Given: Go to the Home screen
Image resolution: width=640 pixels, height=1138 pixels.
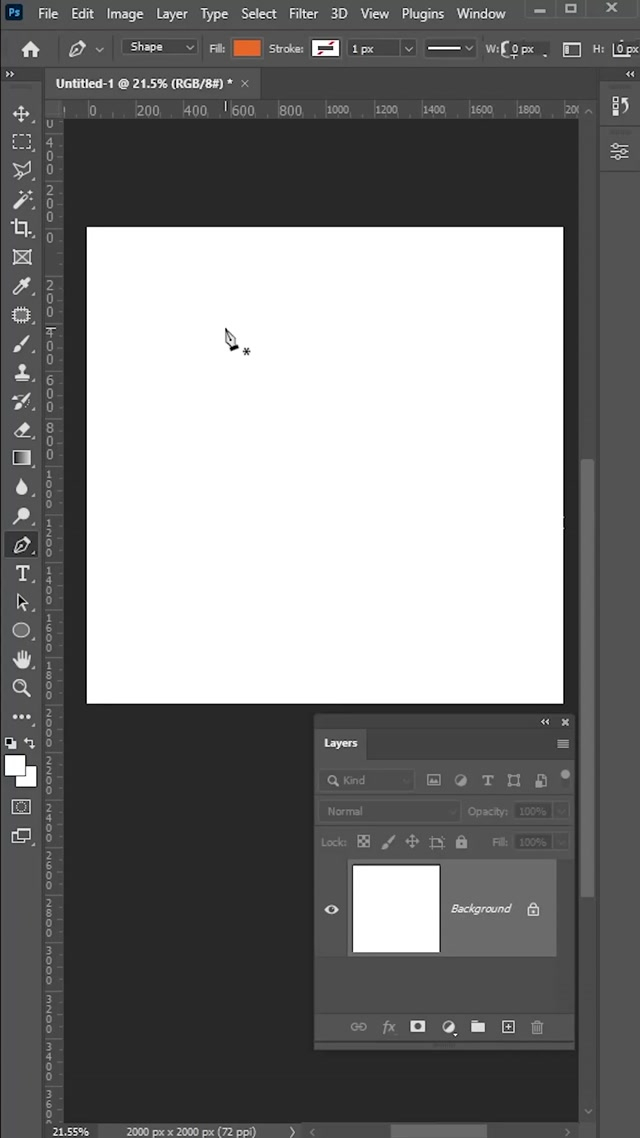Looking at the screenshot, I should 30,49.
